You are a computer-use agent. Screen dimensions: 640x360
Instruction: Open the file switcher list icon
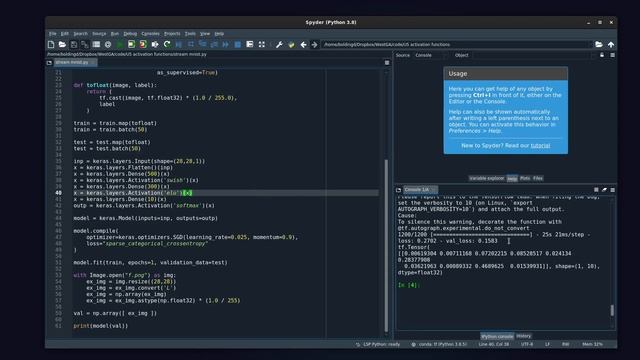click(96, 44)
